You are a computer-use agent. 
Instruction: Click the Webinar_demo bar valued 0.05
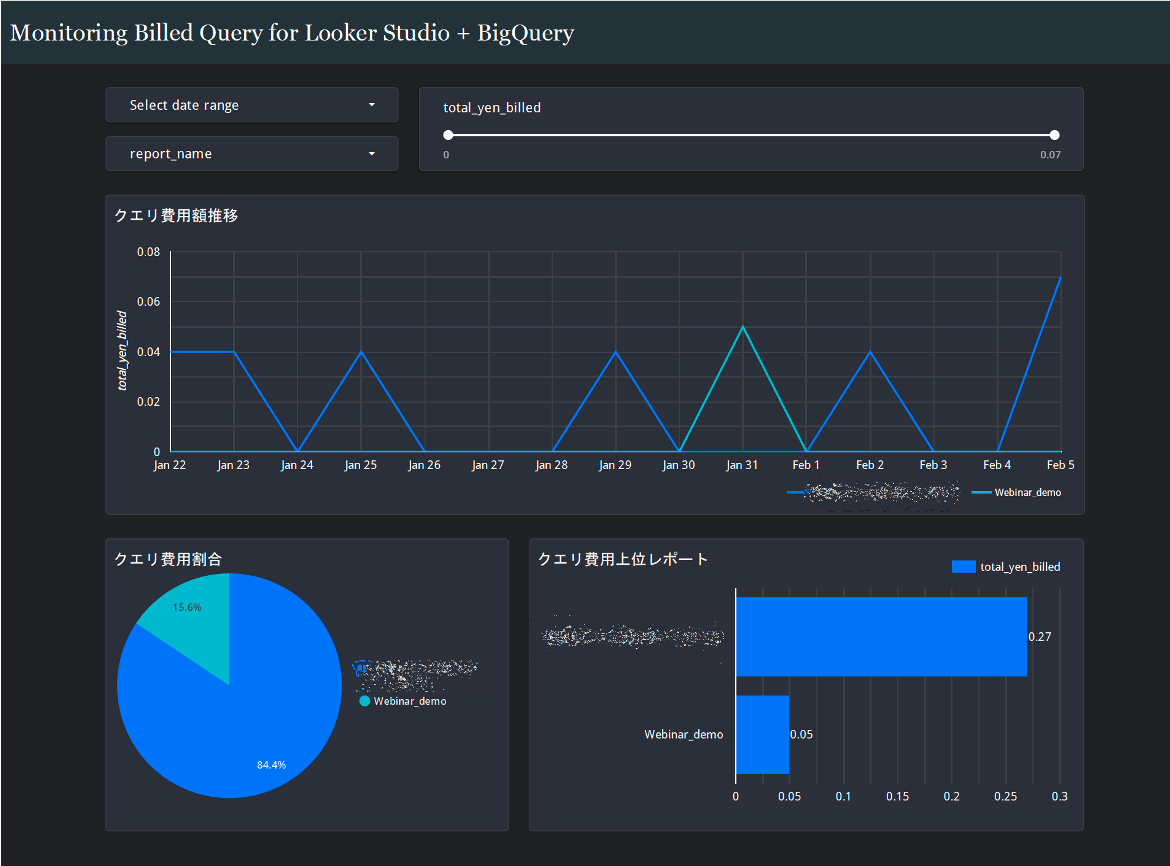tap(762, 735)
